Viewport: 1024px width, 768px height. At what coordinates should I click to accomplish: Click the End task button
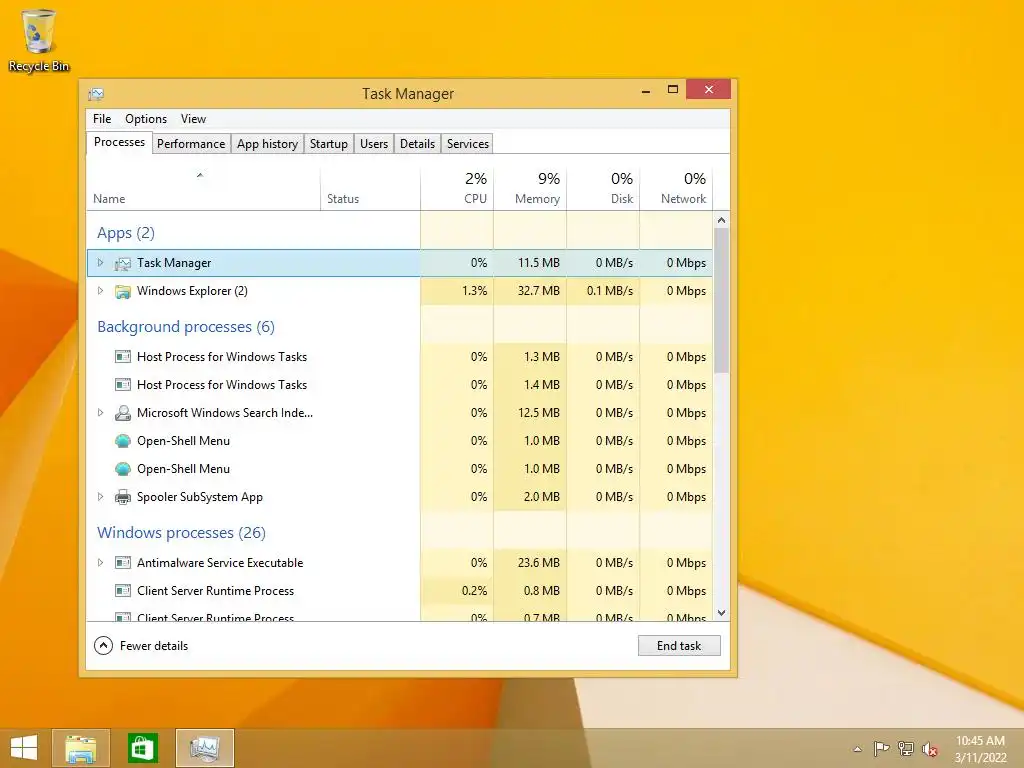pyautogui.click(x=679, y=646)
